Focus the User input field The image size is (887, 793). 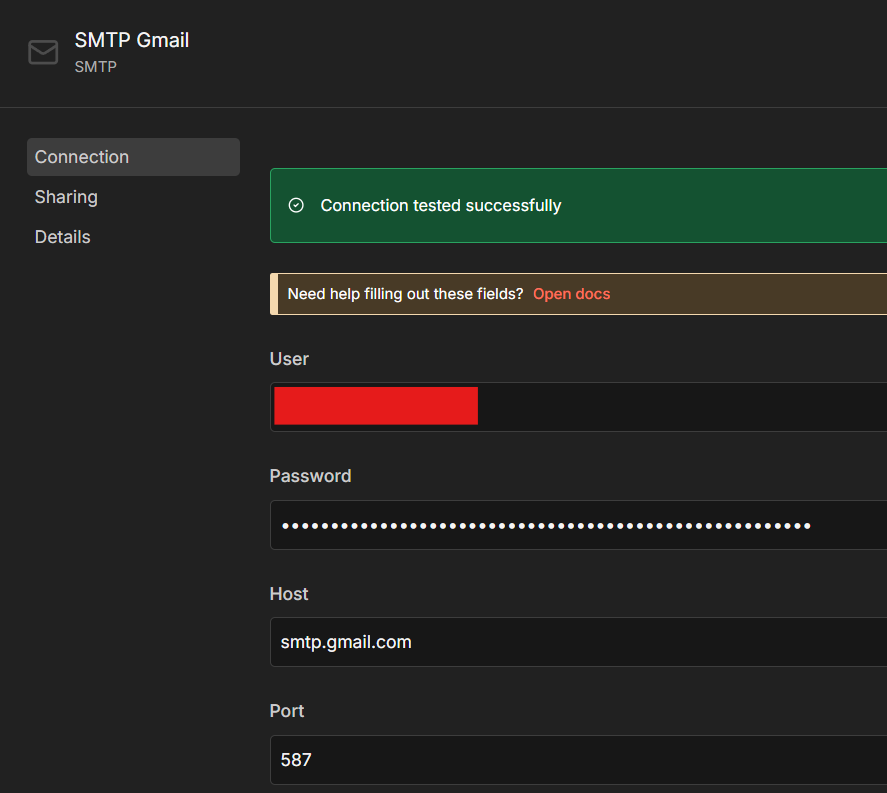point(680,407)
